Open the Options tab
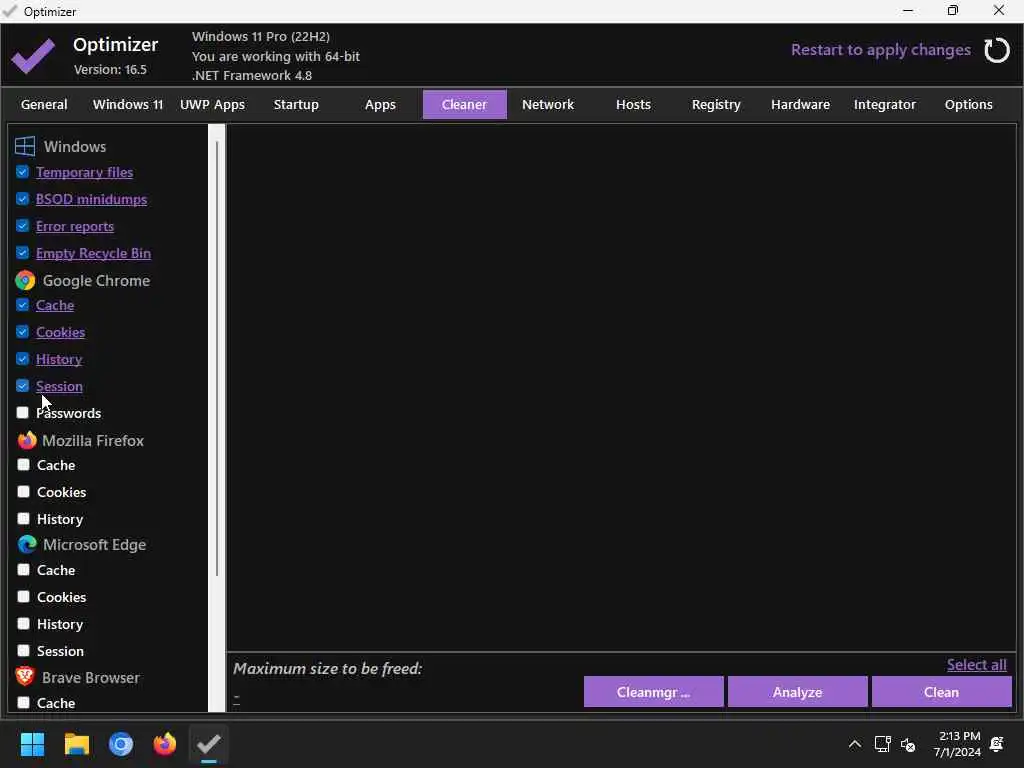 coord(968,104)
